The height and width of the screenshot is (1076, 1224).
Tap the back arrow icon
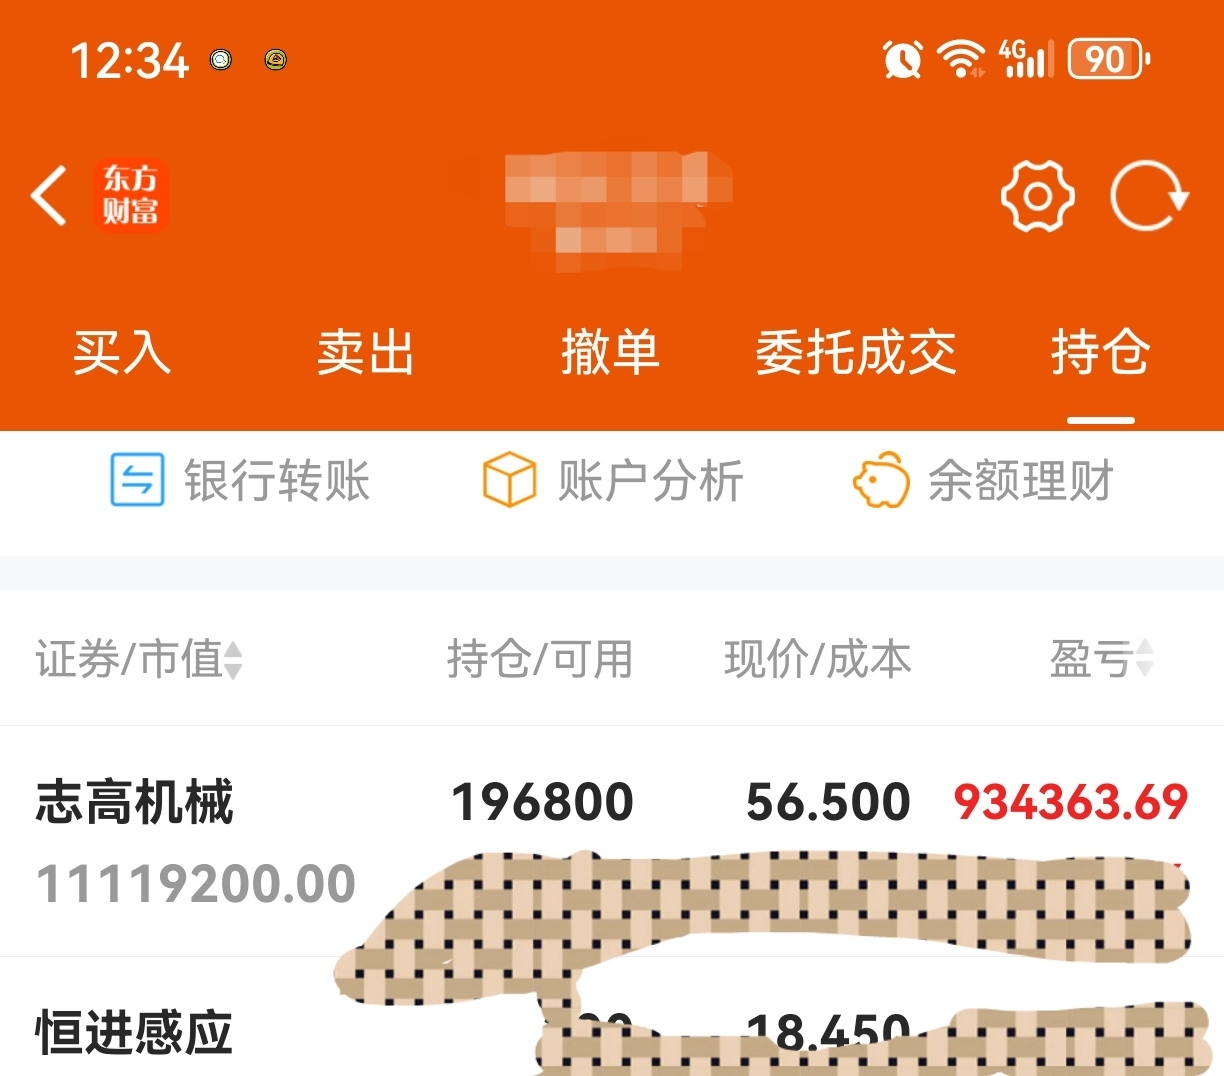click(x=49, y=195)
